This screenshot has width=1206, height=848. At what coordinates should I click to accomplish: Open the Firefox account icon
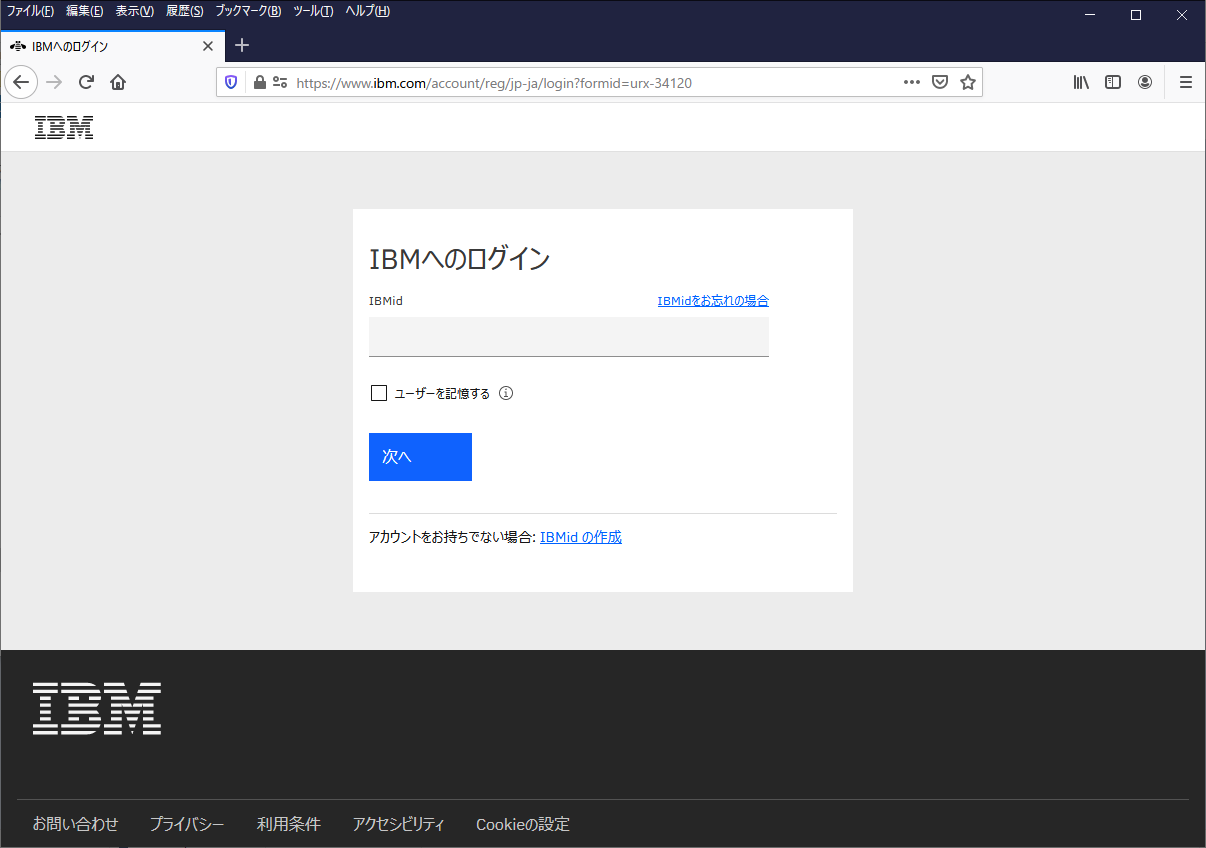click(1145, 82)
